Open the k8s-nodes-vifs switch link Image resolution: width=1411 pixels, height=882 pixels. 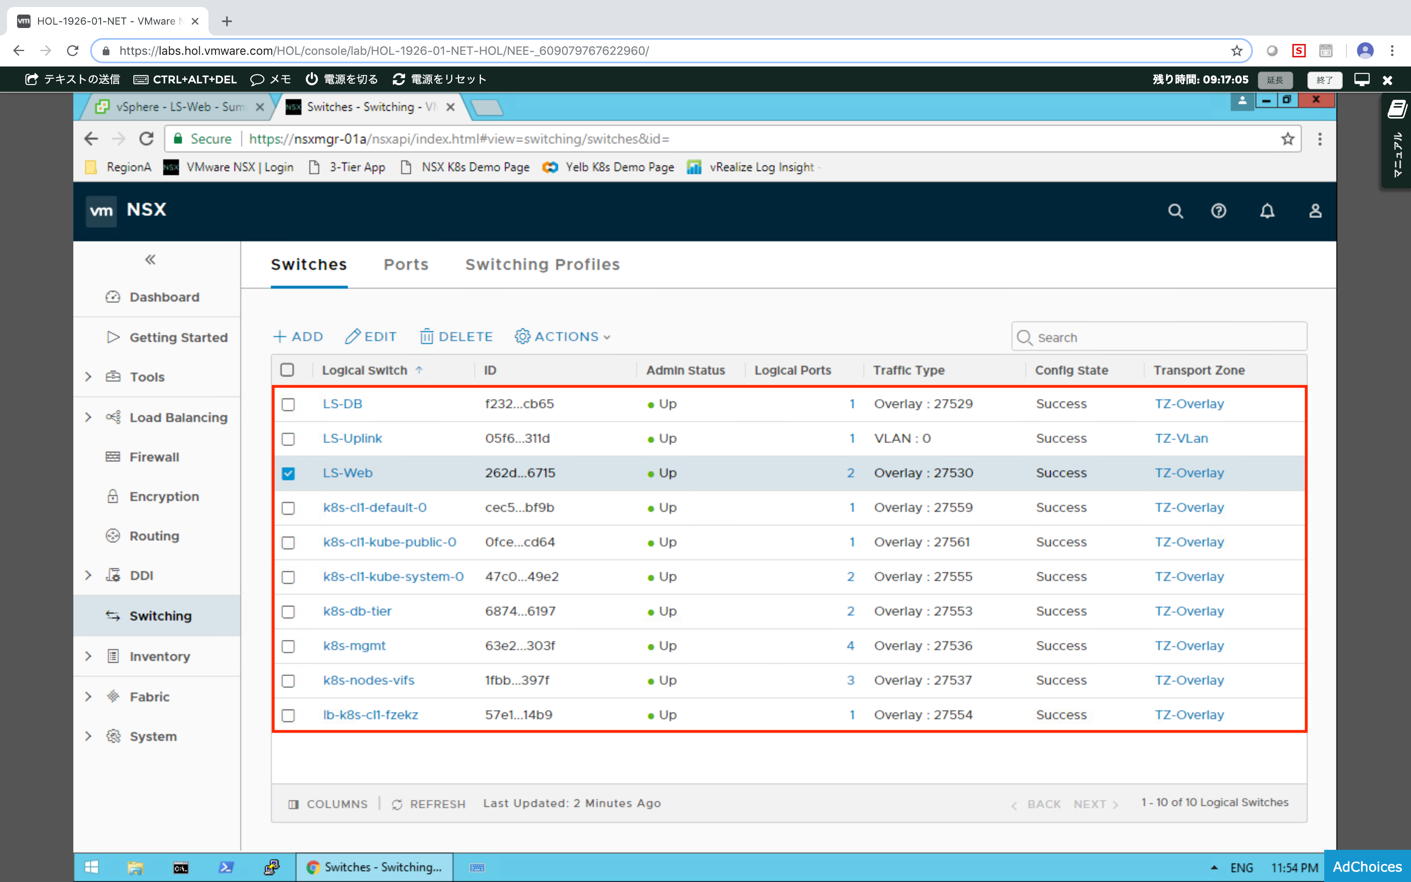click(x=368, y=680)
